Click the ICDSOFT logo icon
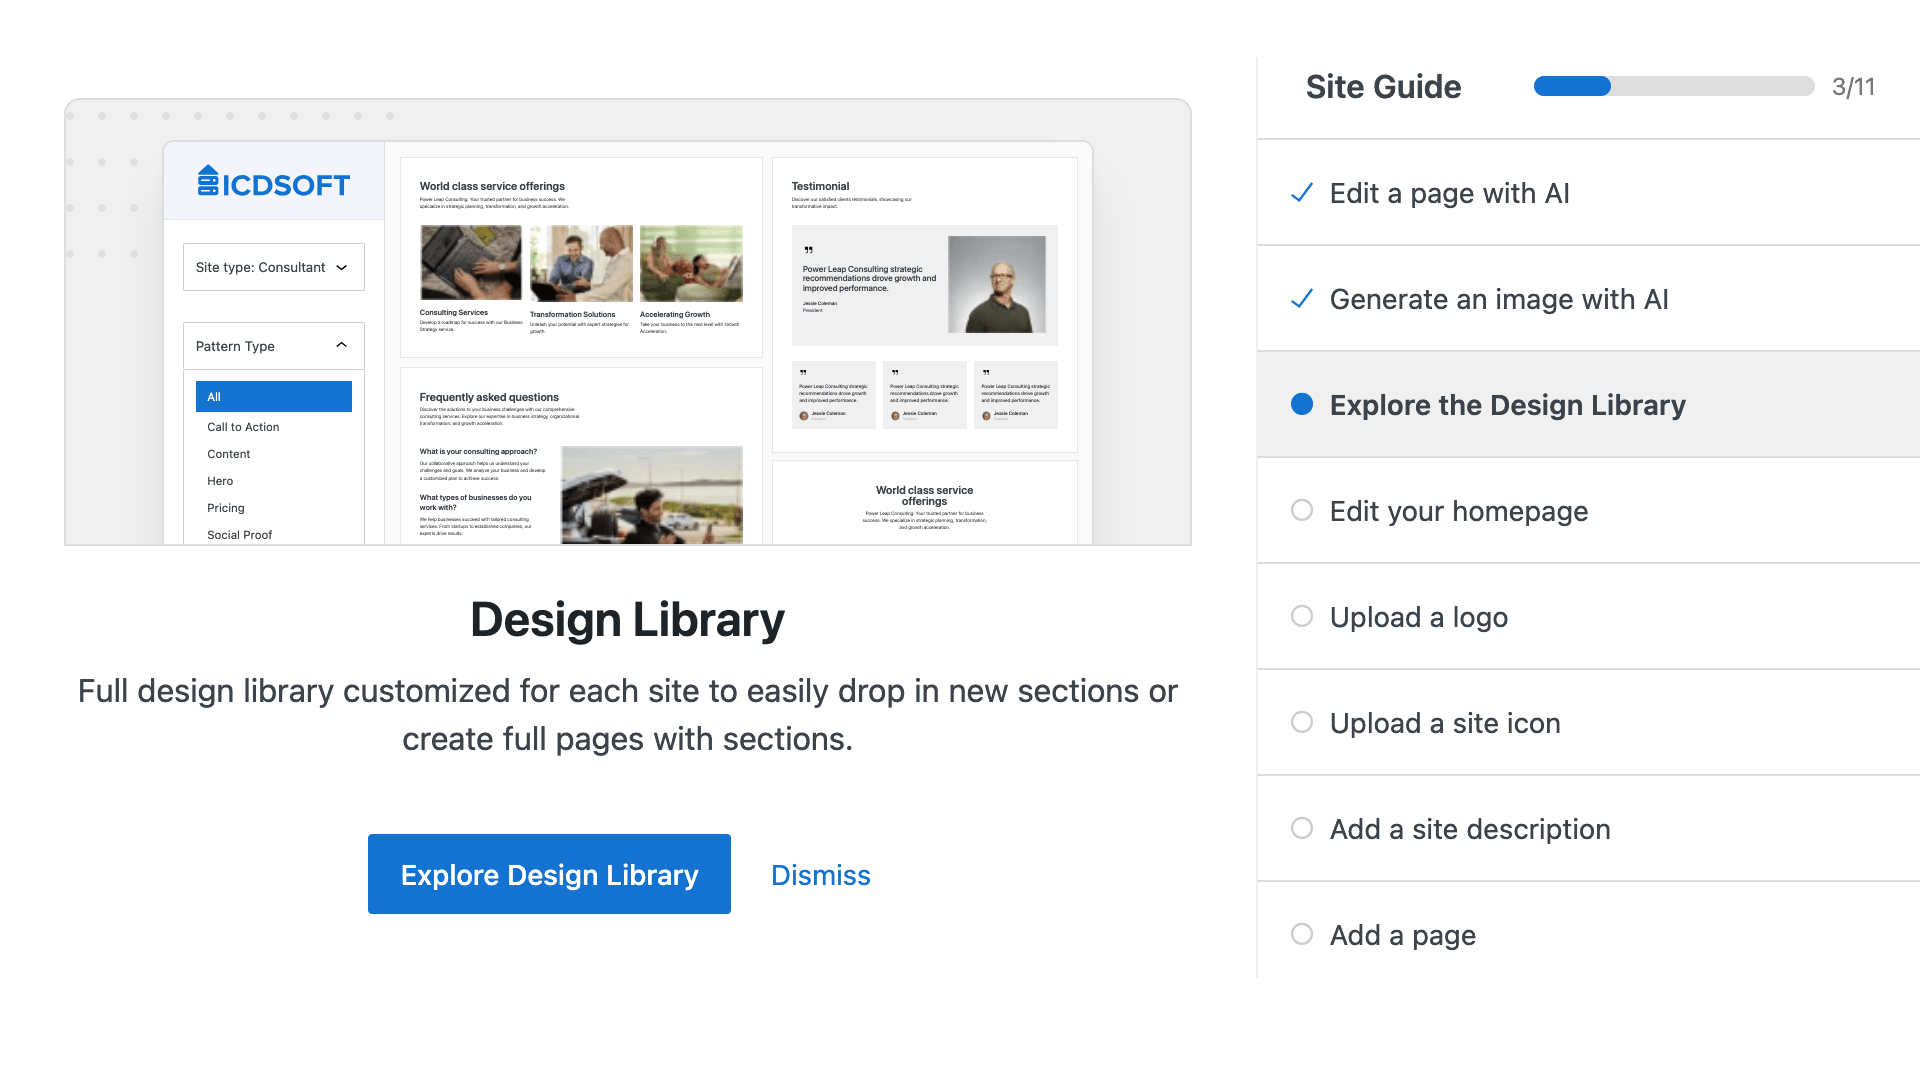This screenshot has height=1080, width=1920. click(207, 182)
